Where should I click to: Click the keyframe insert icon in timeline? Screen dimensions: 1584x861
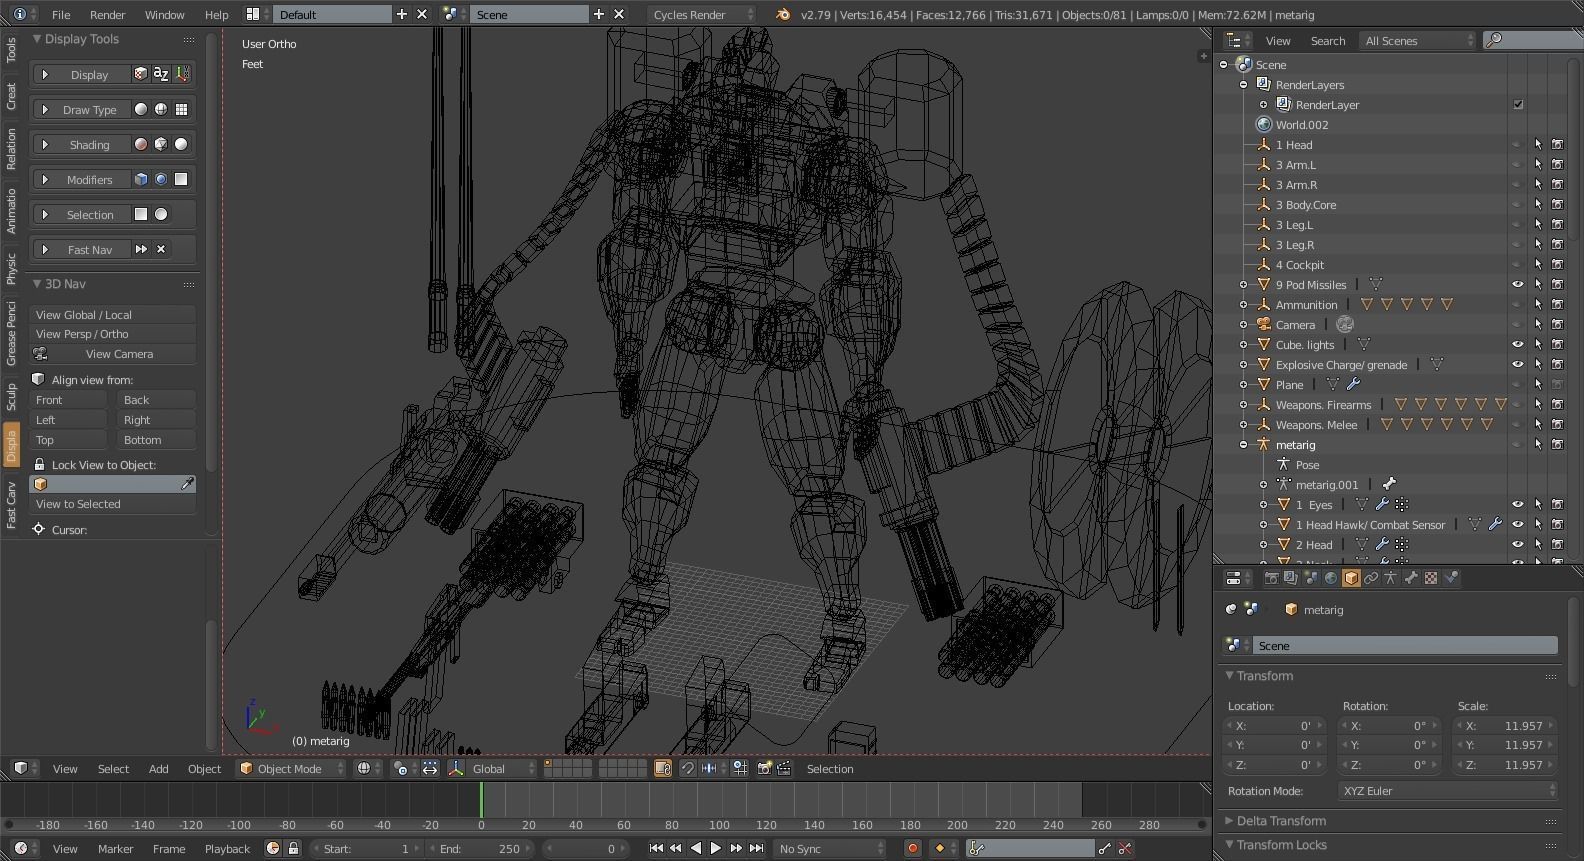(x=1104, y=848)
